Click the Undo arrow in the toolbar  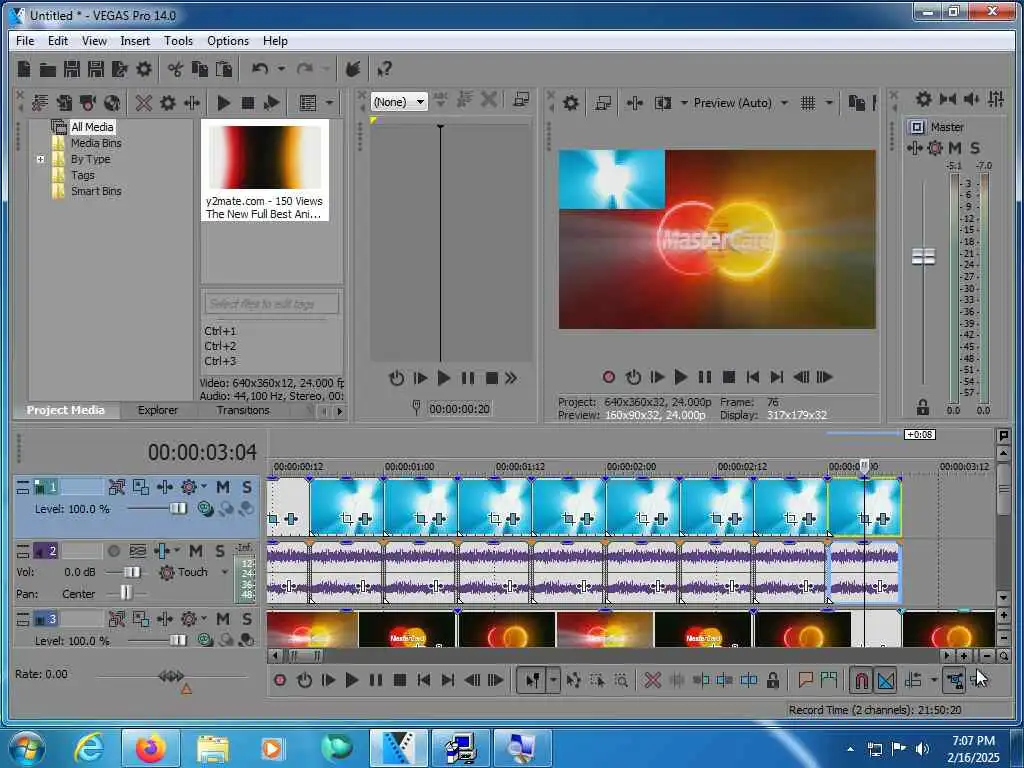(x=260, y=69)
